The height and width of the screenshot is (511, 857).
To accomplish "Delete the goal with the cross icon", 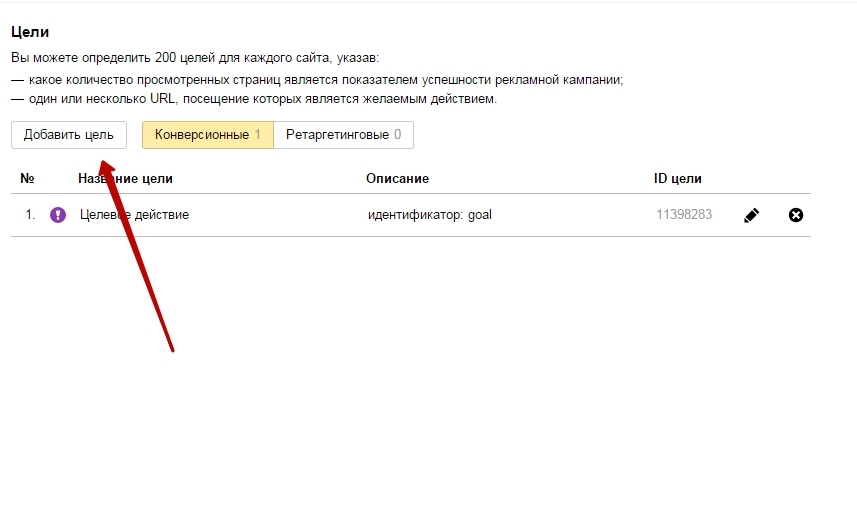I will click(796, 215).
